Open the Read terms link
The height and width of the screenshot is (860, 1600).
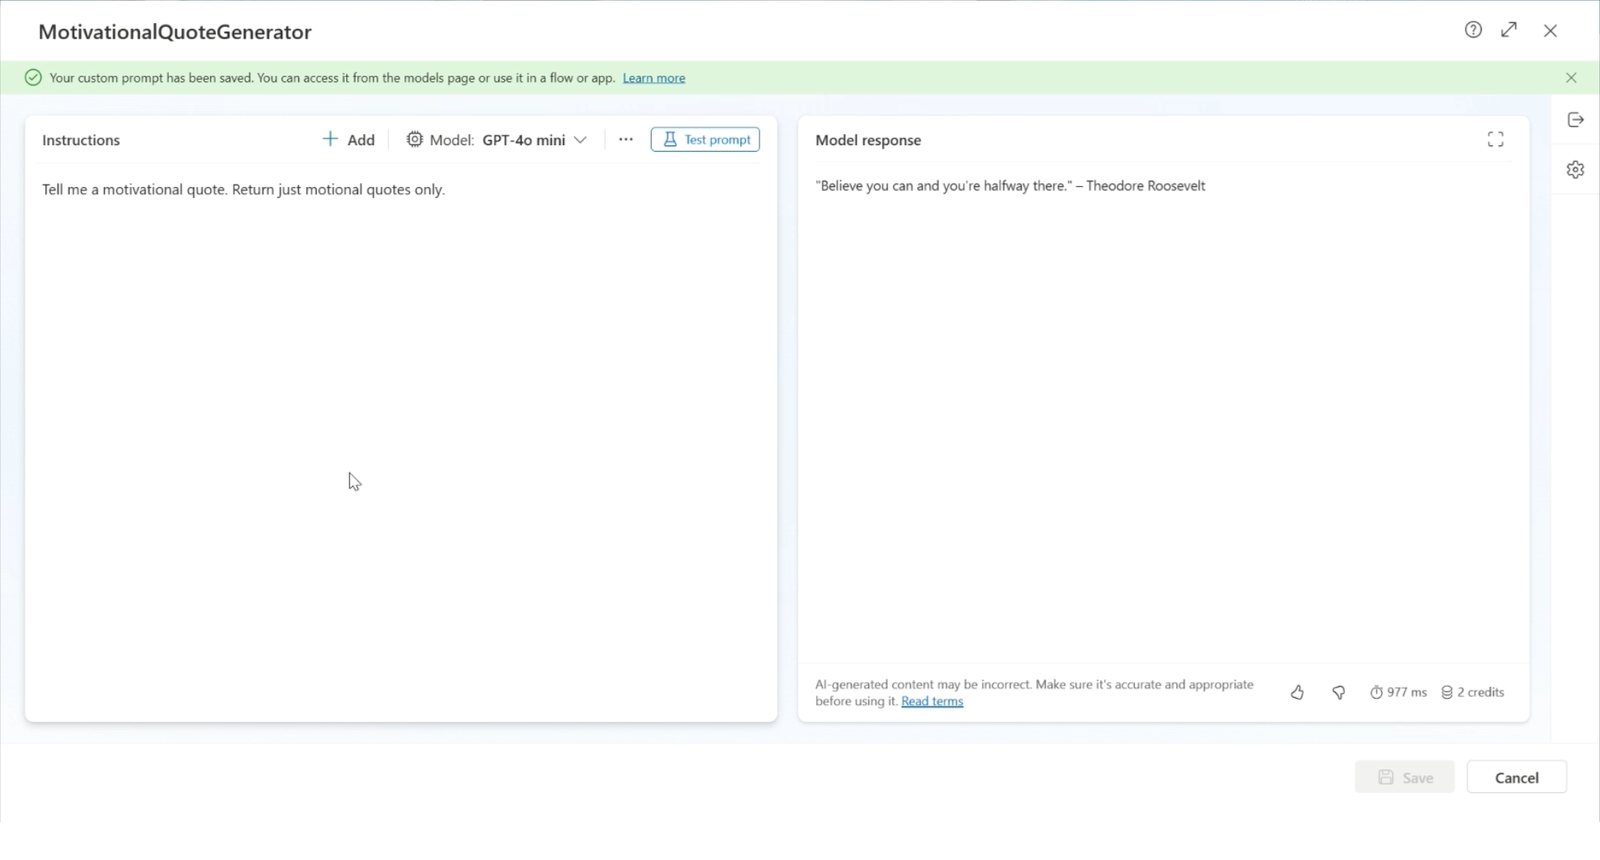point(932,701)
